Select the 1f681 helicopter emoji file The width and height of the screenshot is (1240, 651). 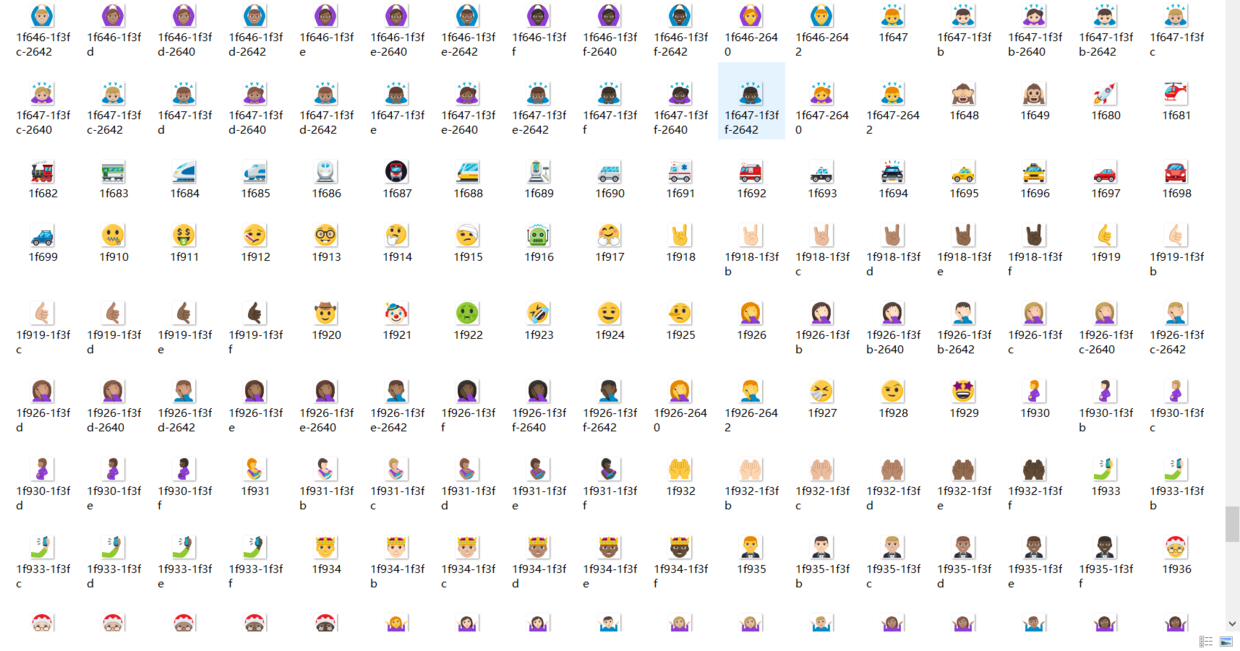point(1176,102)
